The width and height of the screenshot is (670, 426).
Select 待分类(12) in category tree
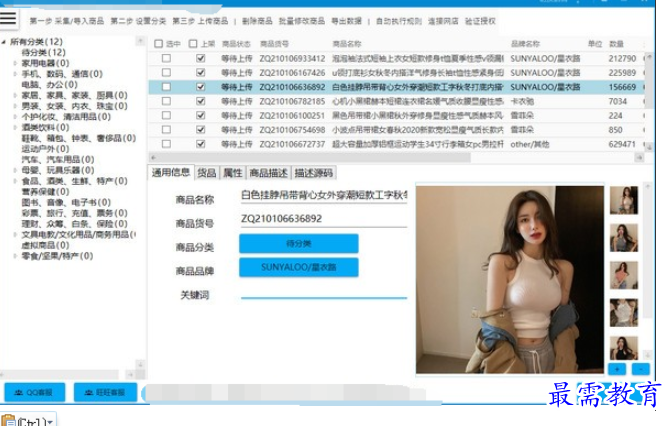click(x=44, y=52)
